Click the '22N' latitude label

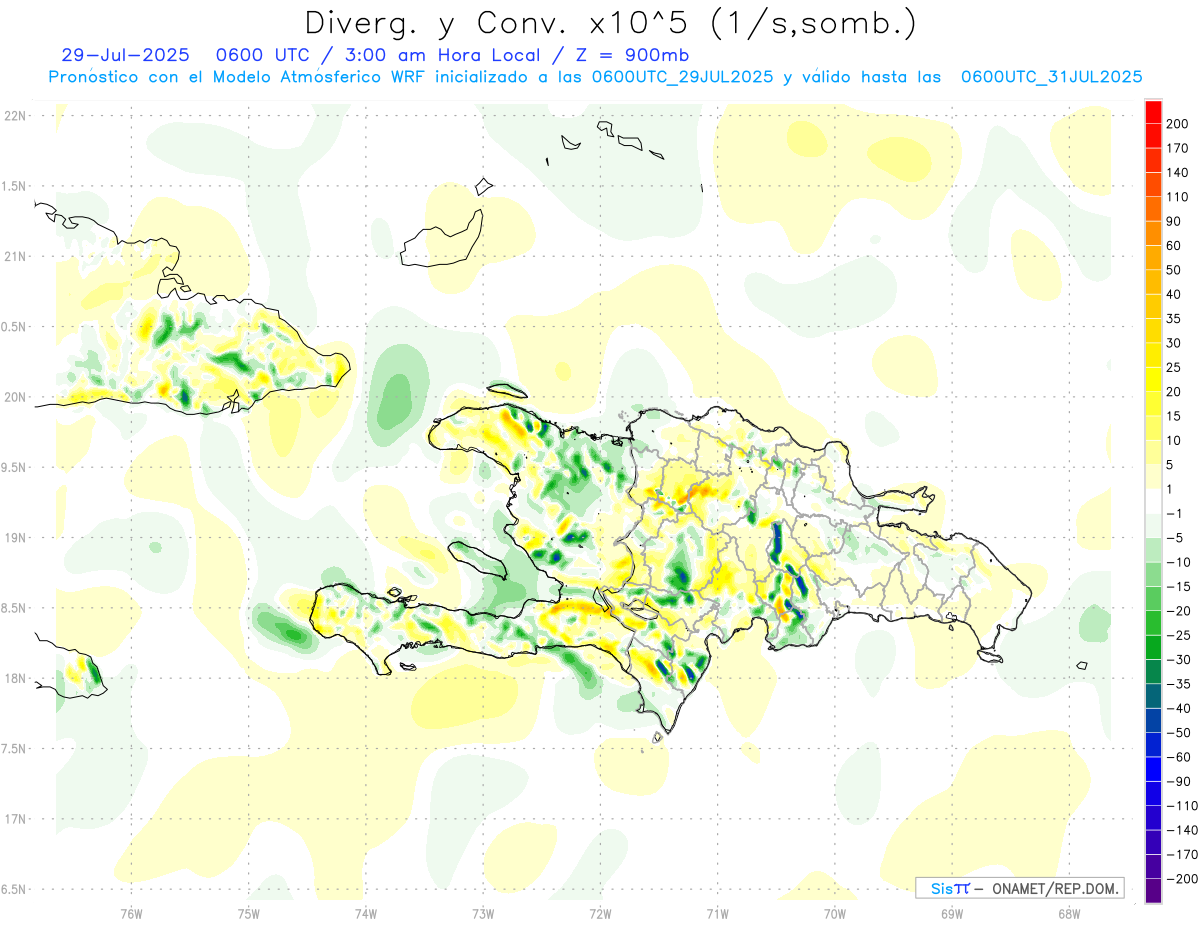(14, 116)
